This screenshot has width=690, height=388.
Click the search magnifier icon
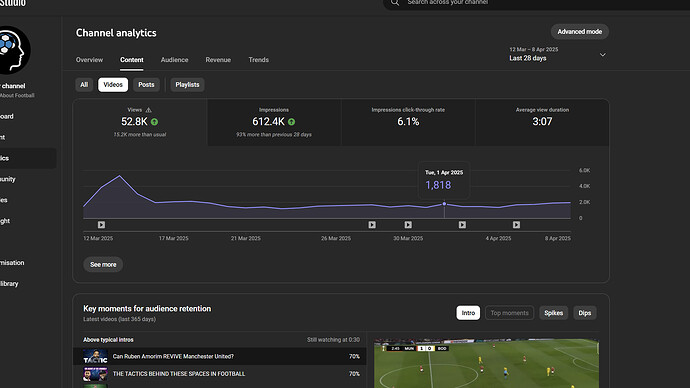(395, 3)
